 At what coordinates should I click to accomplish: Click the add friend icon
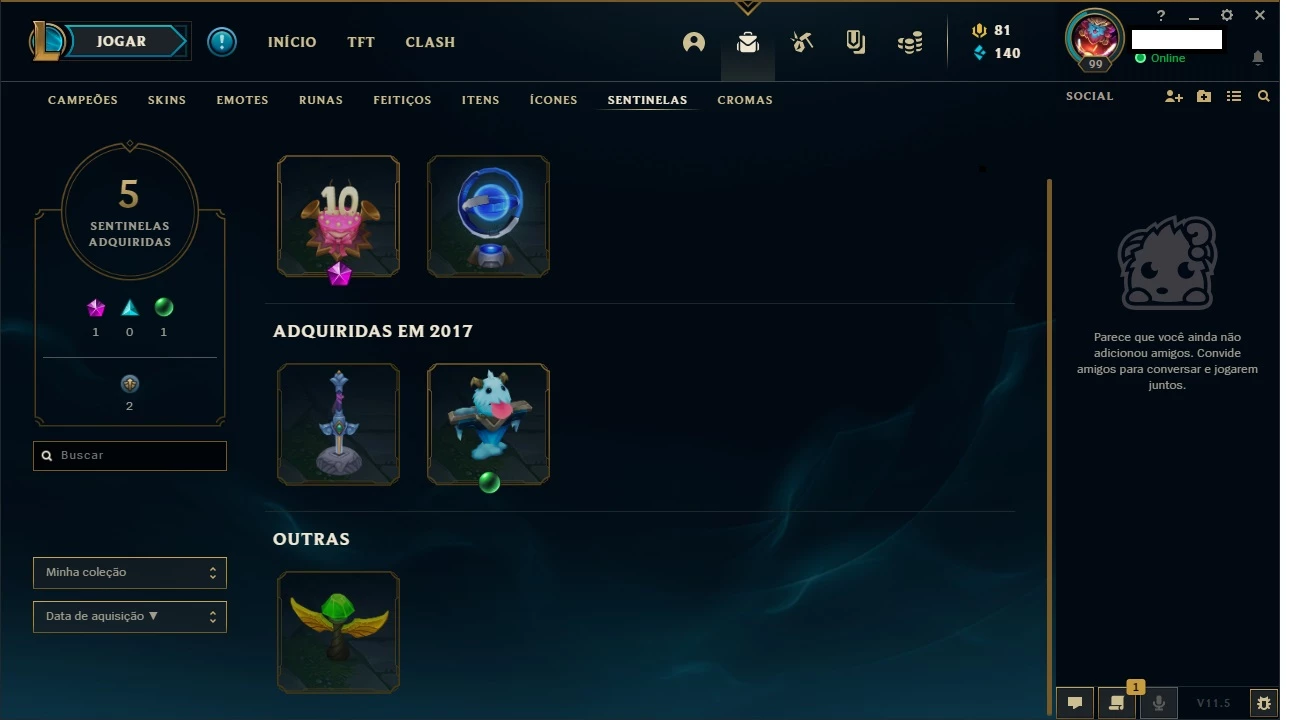point(1174,96)
